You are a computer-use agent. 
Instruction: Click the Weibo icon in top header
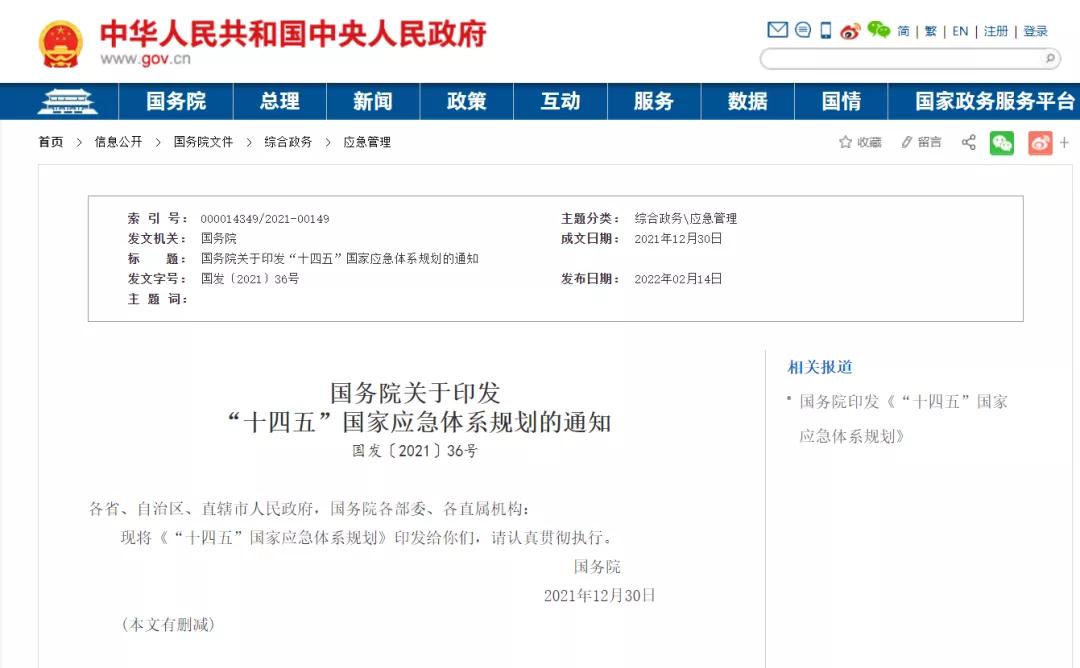point(850,31)
